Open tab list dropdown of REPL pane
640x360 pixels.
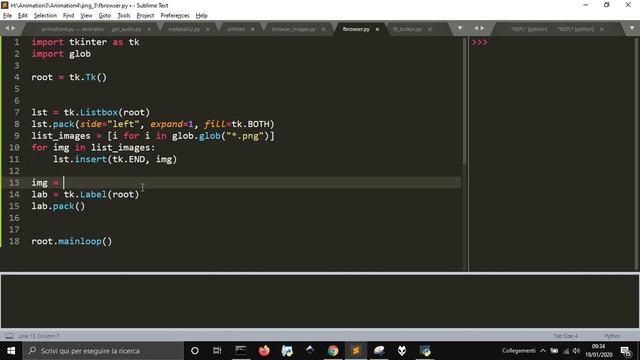point(632,28)
